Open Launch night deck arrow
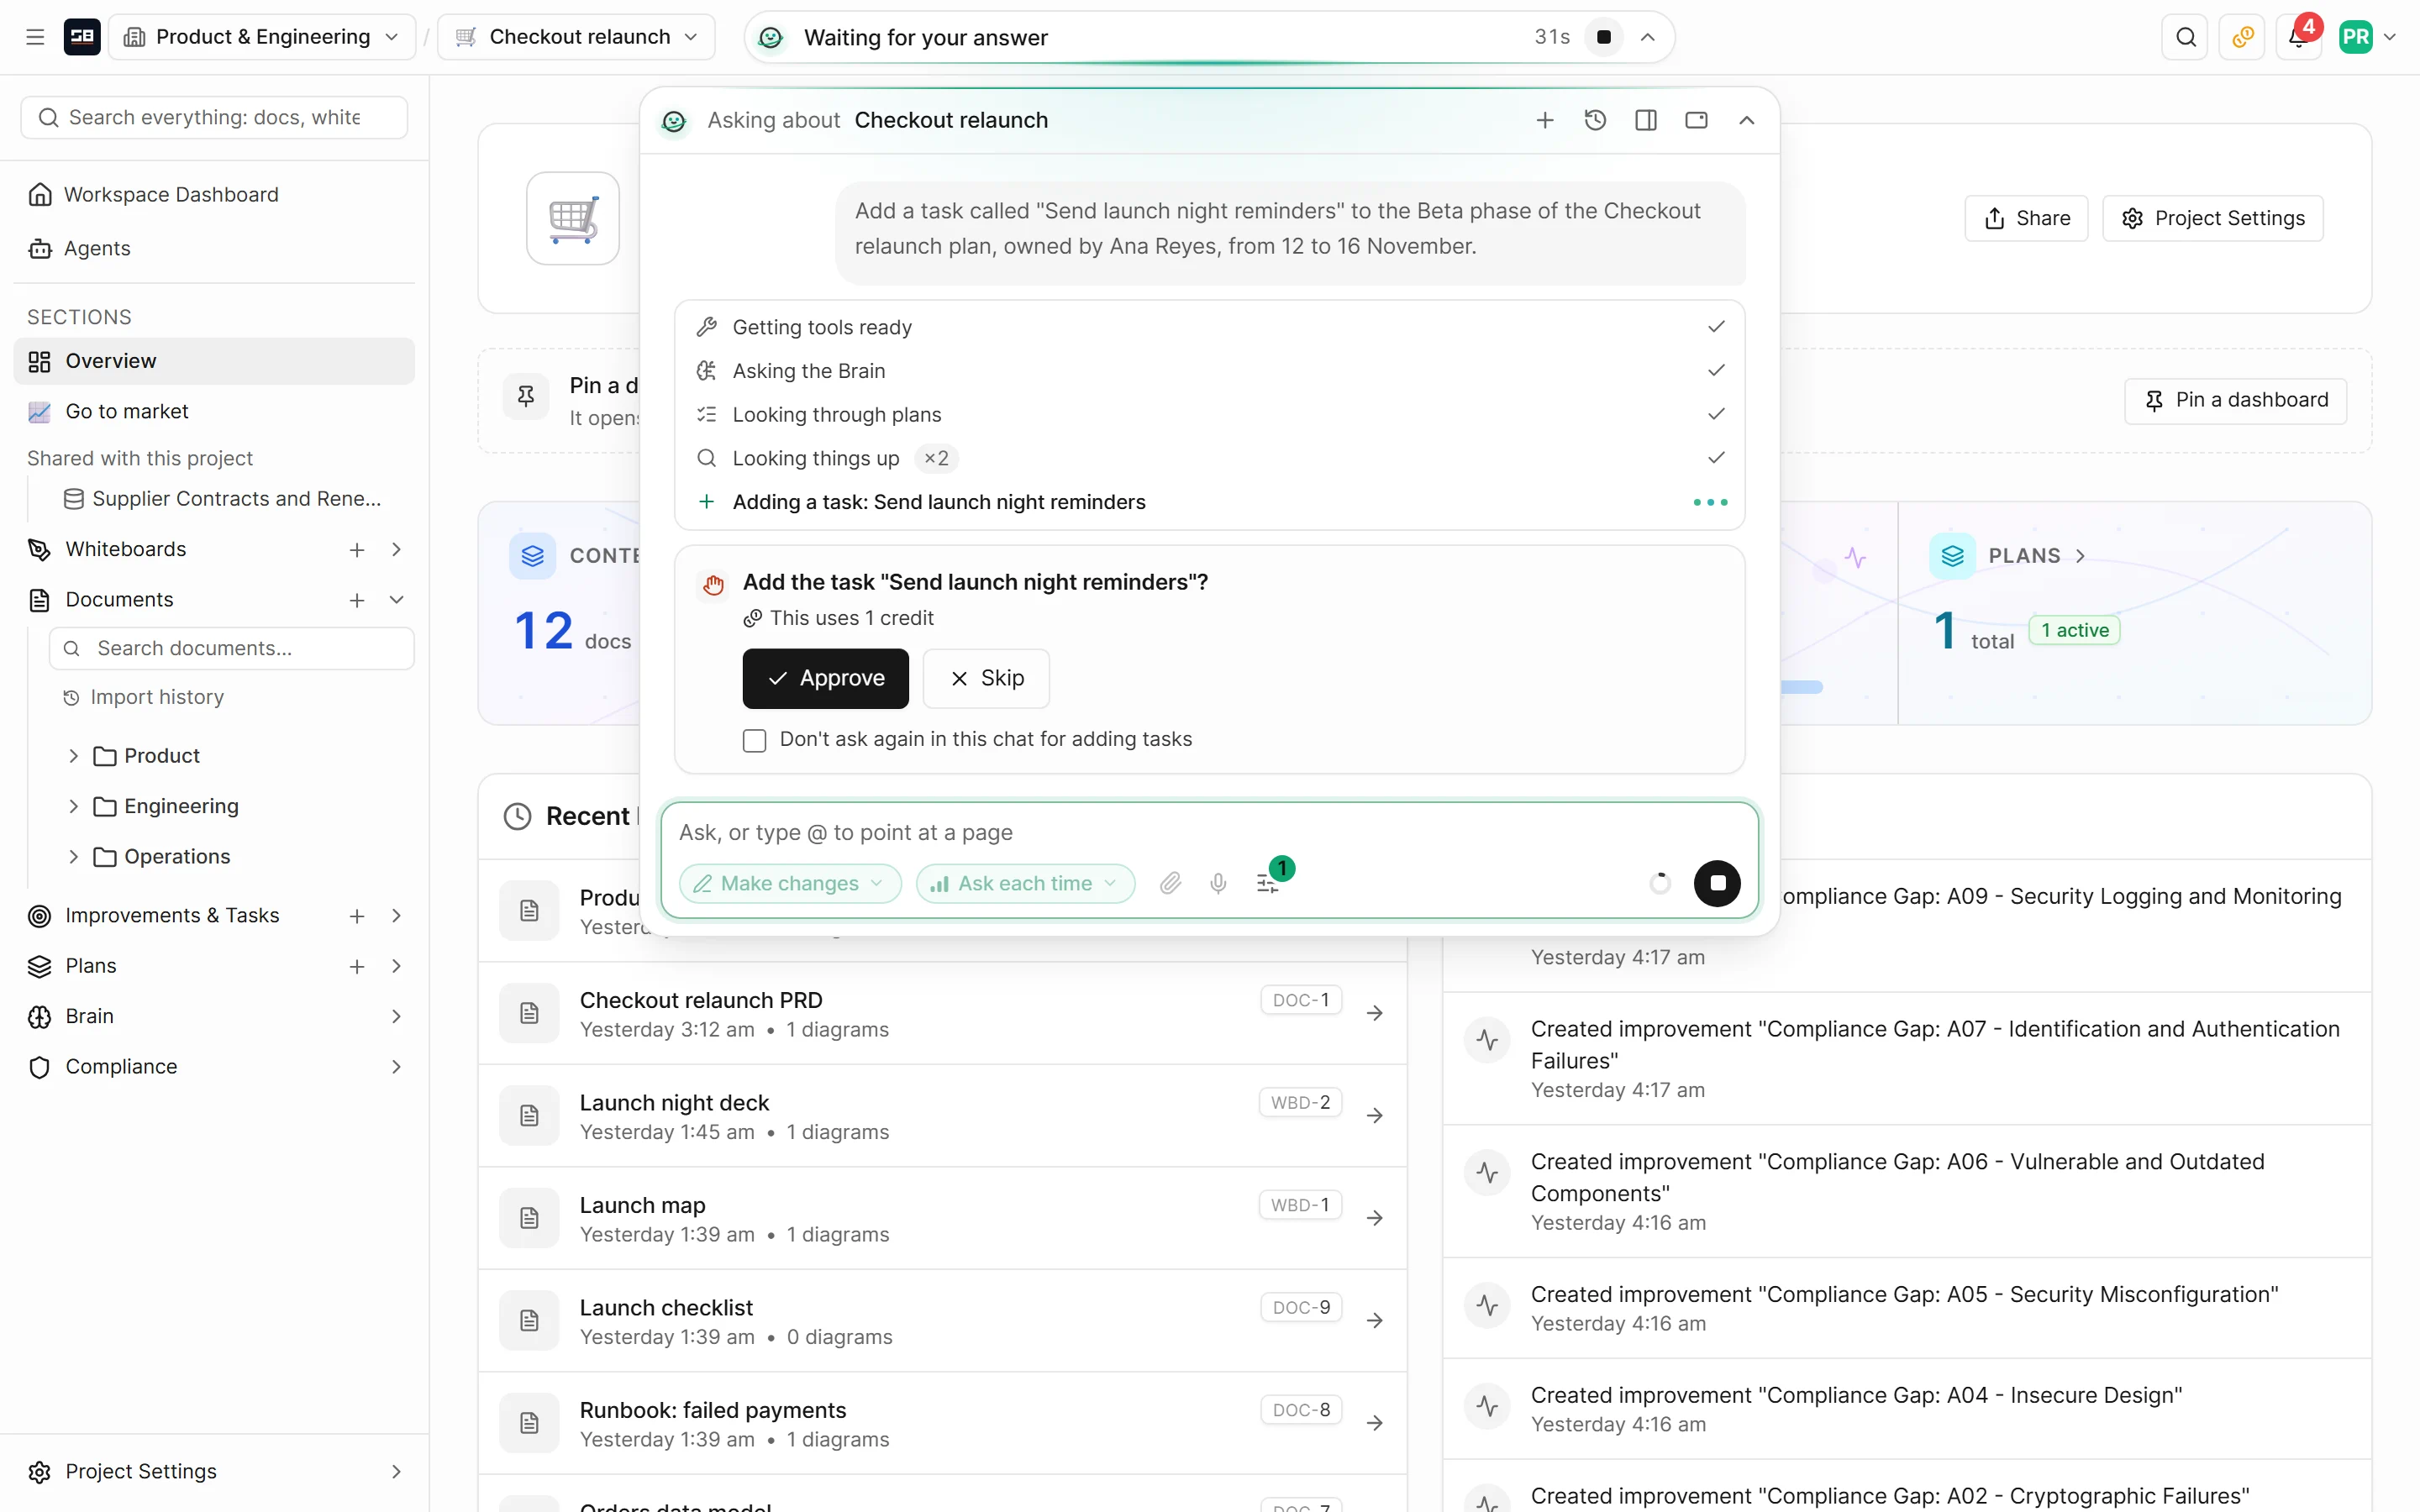This screenshot has height=1512, width=2420. coord(1375,1115)
